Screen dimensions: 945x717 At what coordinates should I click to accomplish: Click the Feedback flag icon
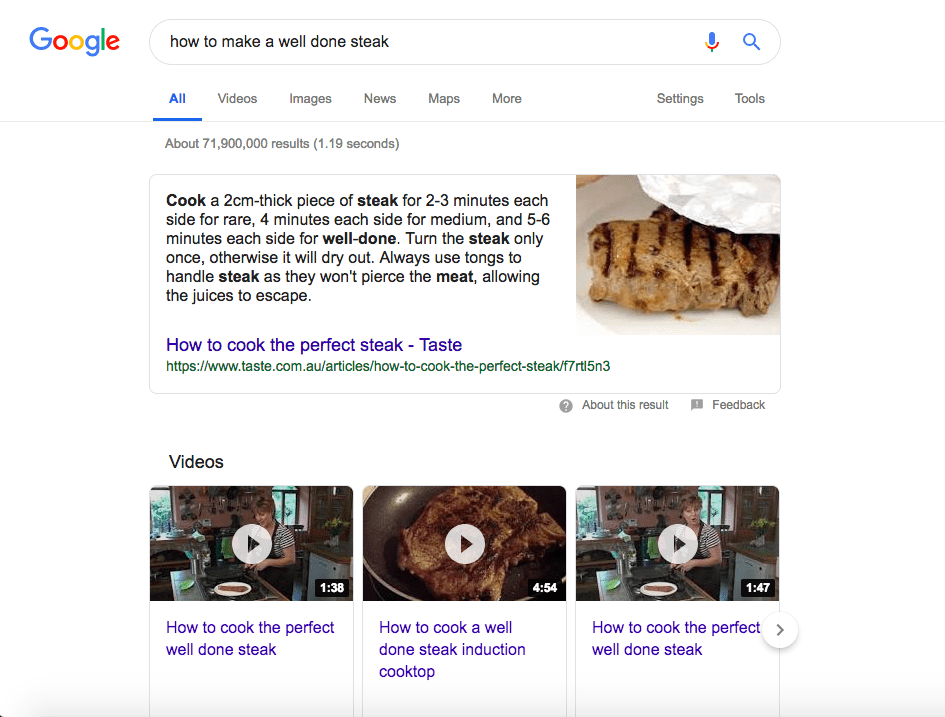point(697,404)
